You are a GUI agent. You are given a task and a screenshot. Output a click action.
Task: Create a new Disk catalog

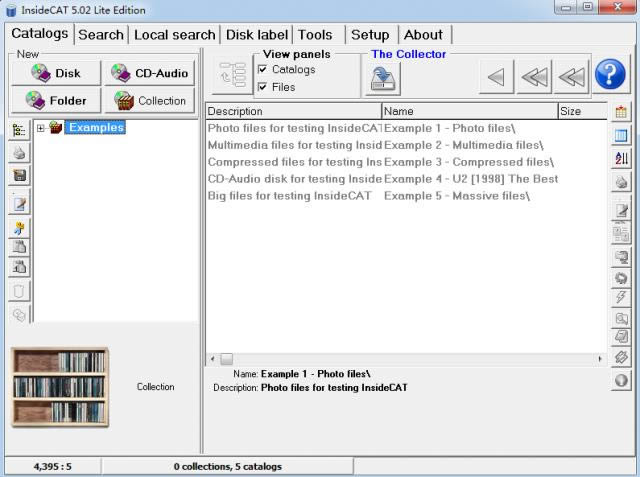(x=56, y=73)
